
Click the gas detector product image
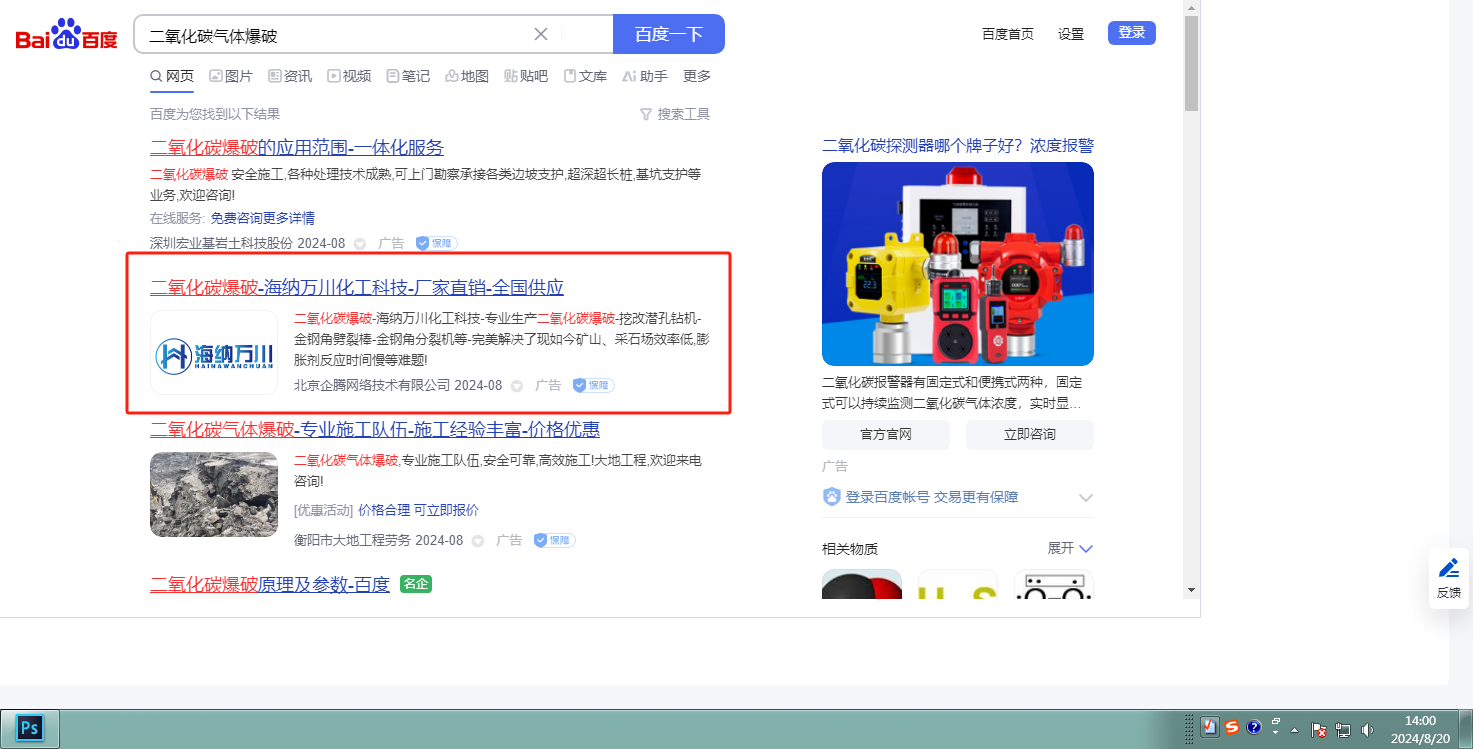click(x=958, y=264)
